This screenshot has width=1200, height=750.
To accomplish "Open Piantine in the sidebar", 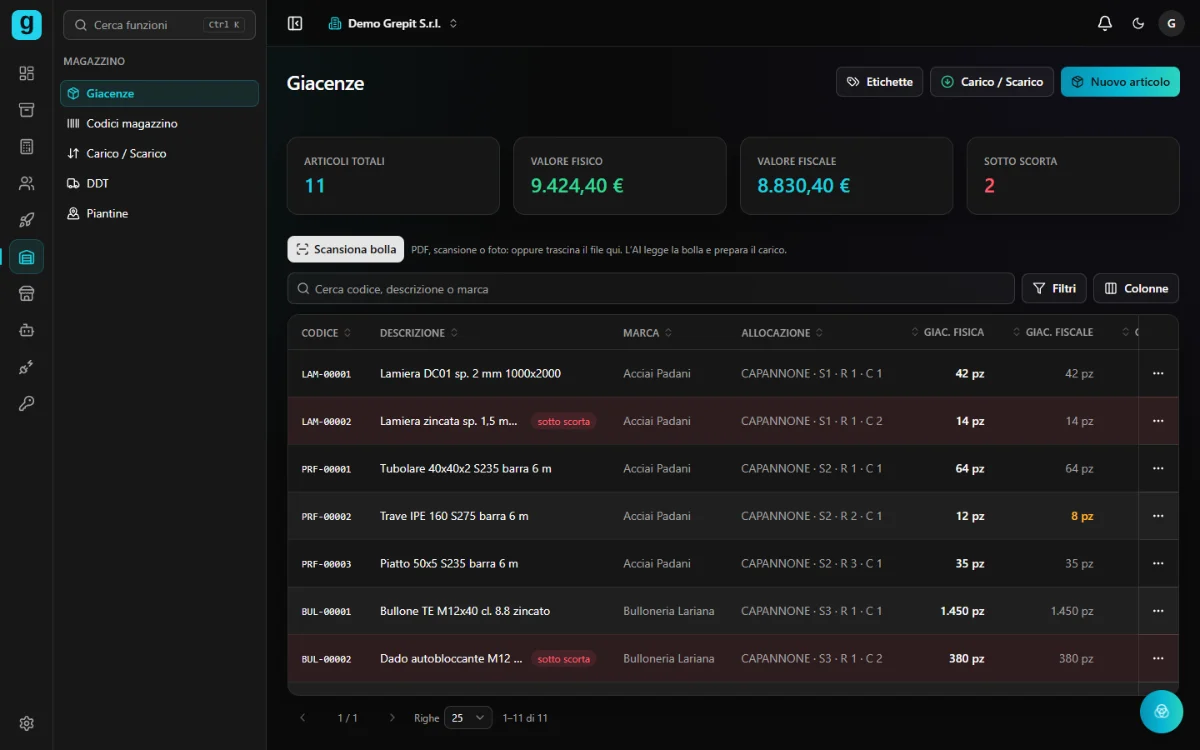I will (x=160, y=213).
